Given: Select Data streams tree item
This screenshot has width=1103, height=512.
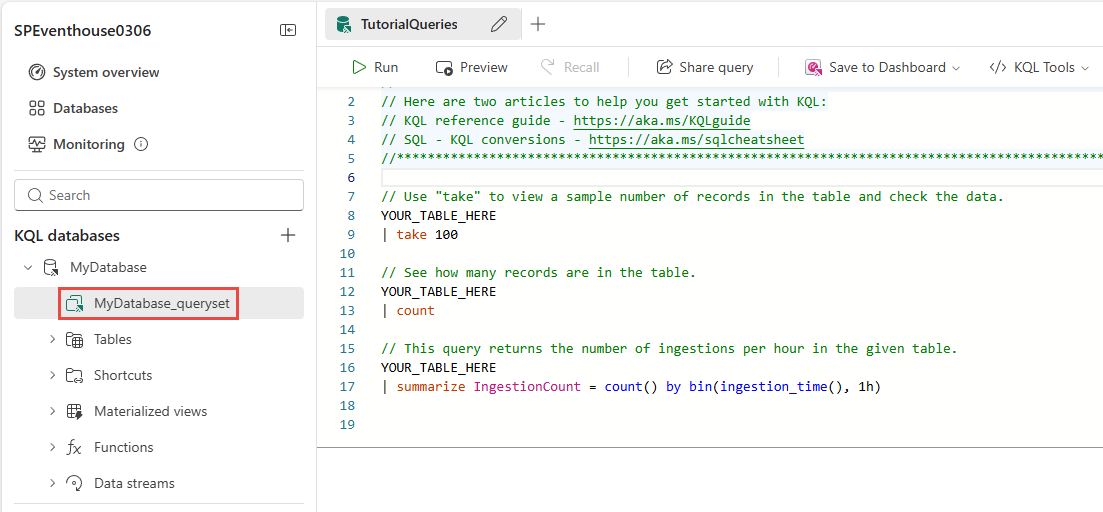Looking at the screenshot, I should (x=134, y=483).
